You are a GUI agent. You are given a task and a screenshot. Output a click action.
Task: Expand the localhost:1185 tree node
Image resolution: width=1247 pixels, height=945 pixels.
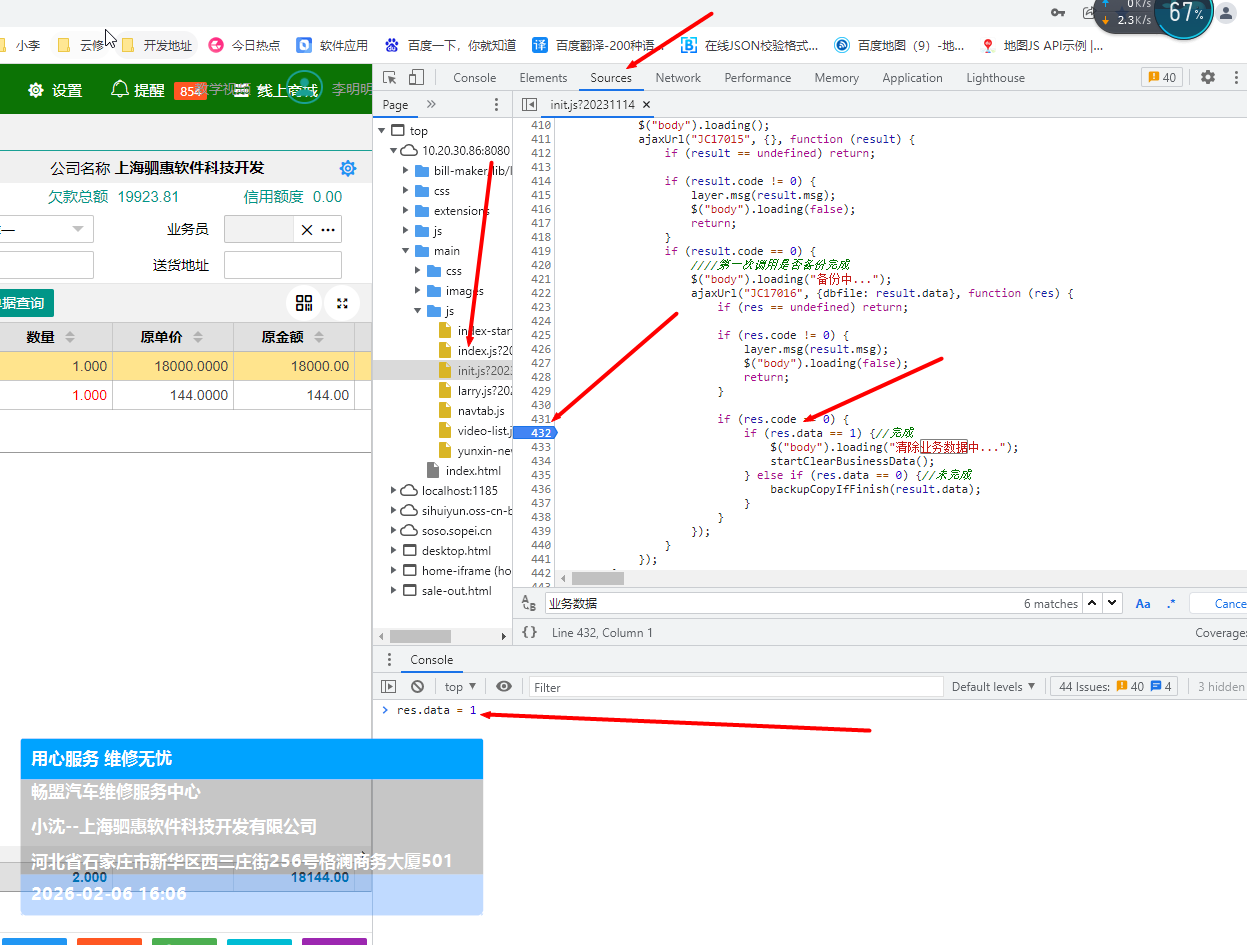coord(394,491)
